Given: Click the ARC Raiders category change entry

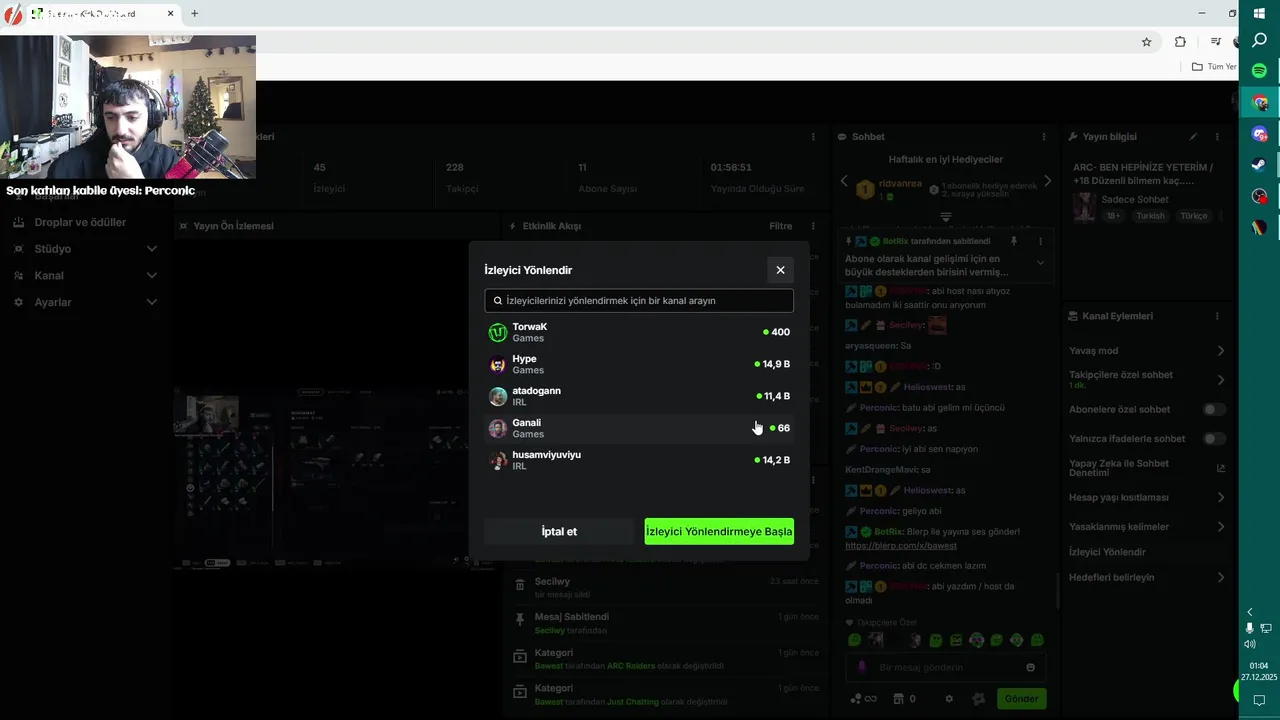Looking at the screenshot, I should [665, 659].
